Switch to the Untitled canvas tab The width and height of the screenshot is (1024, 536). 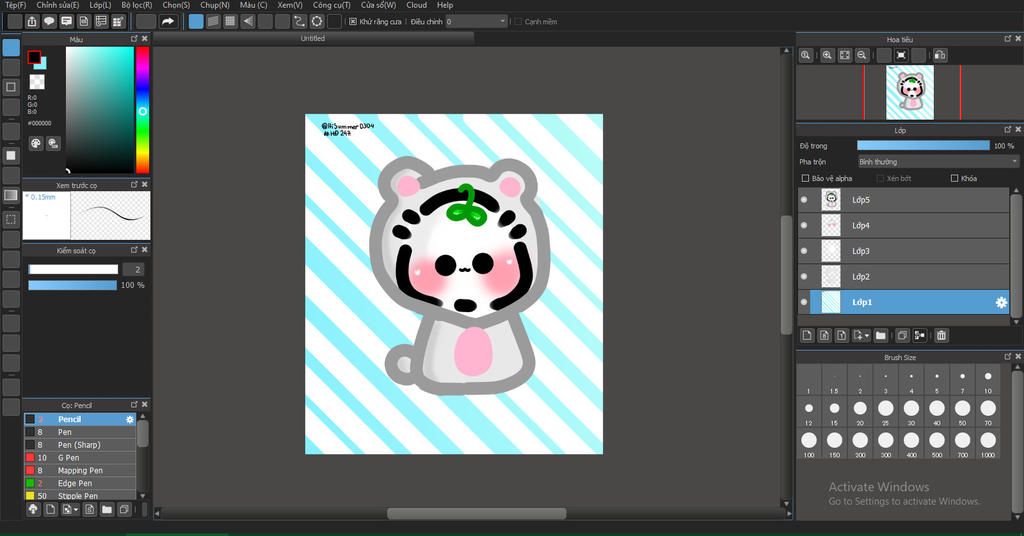tap(313, 39)
